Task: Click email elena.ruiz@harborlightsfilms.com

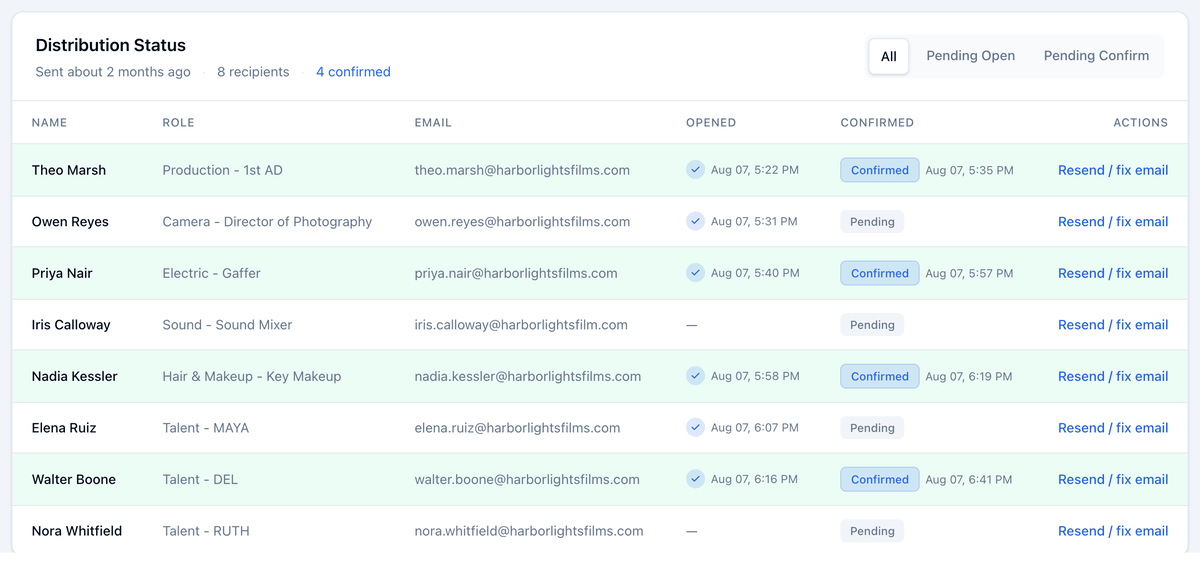Action: (517, 428)
